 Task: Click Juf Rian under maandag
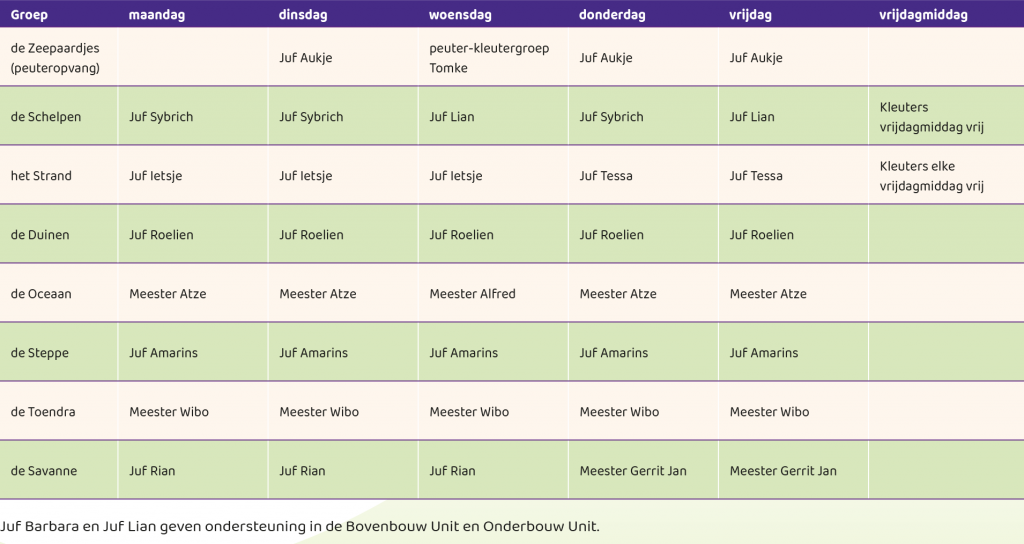pyautogui.click(x=152, y=471)
